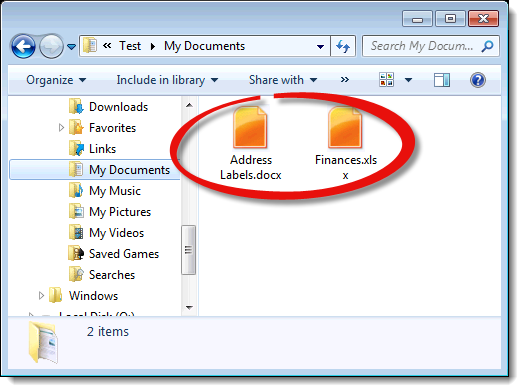The height and width of the screenshot is (392, 524).
Task: Click into Search My Documents field
Action: (422, 46)
